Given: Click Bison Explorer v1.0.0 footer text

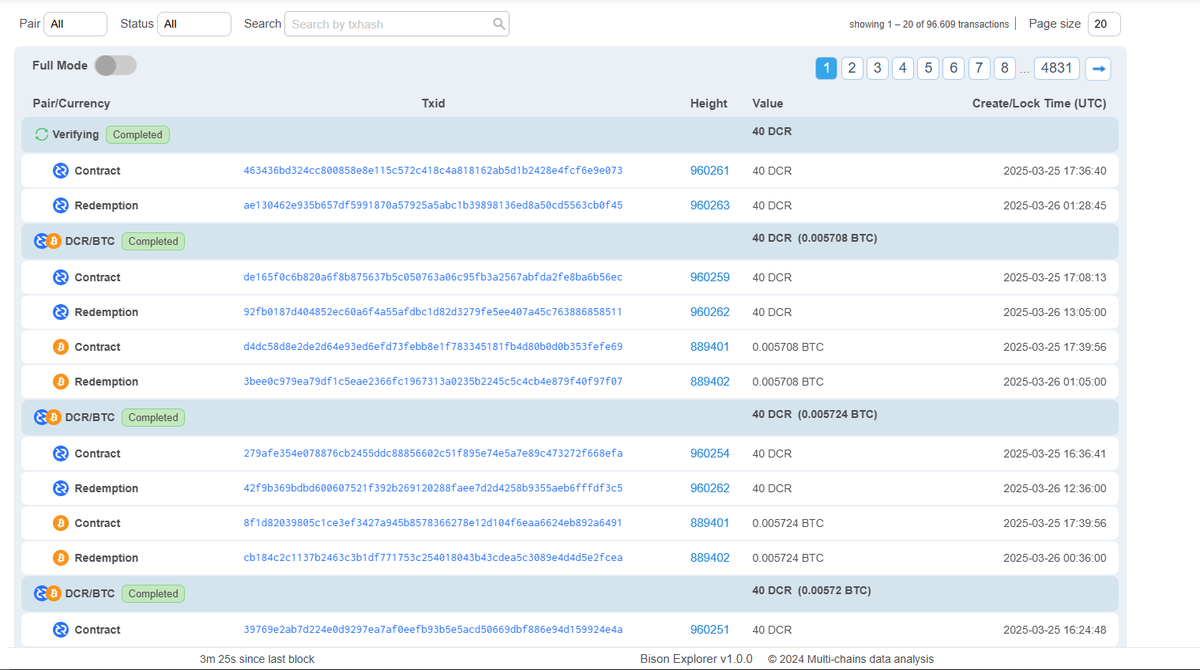Looking at the screenshot, I should [x=696, y=659].
